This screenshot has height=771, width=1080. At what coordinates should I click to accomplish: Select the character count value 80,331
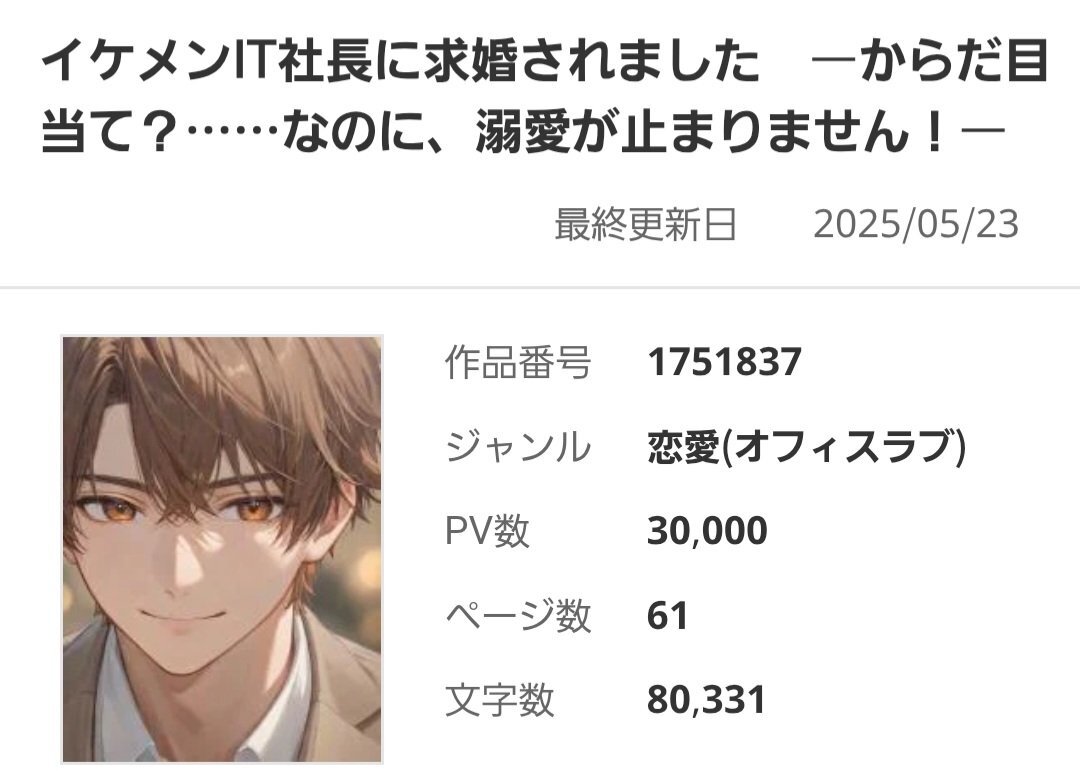(706, 699)
